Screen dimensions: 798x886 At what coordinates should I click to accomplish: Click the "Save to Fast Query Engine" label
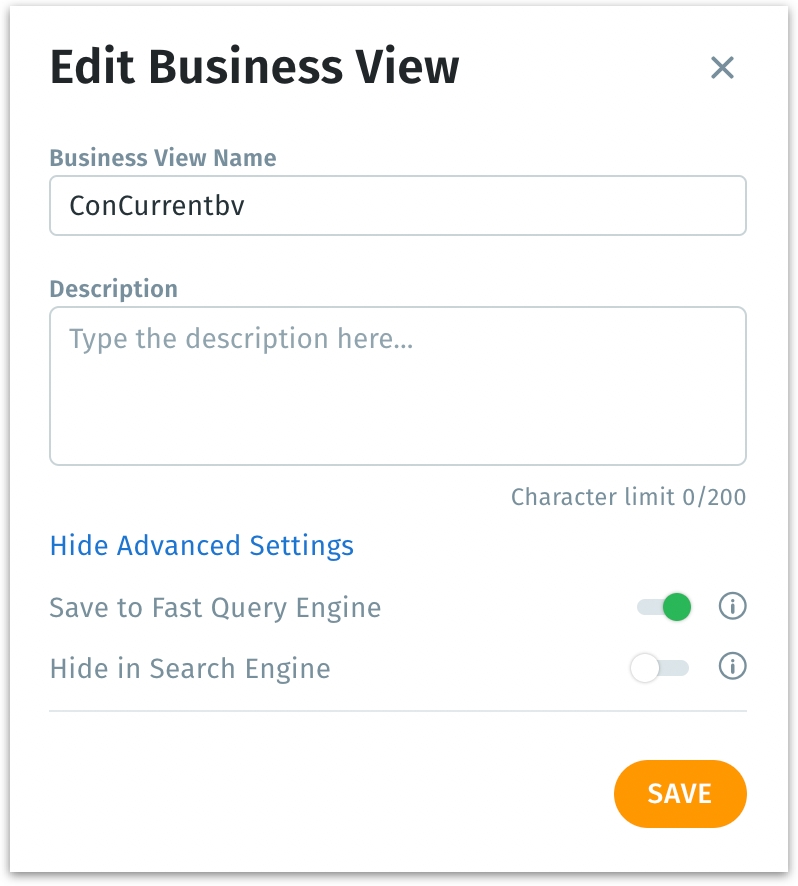[x=215, y=607]
